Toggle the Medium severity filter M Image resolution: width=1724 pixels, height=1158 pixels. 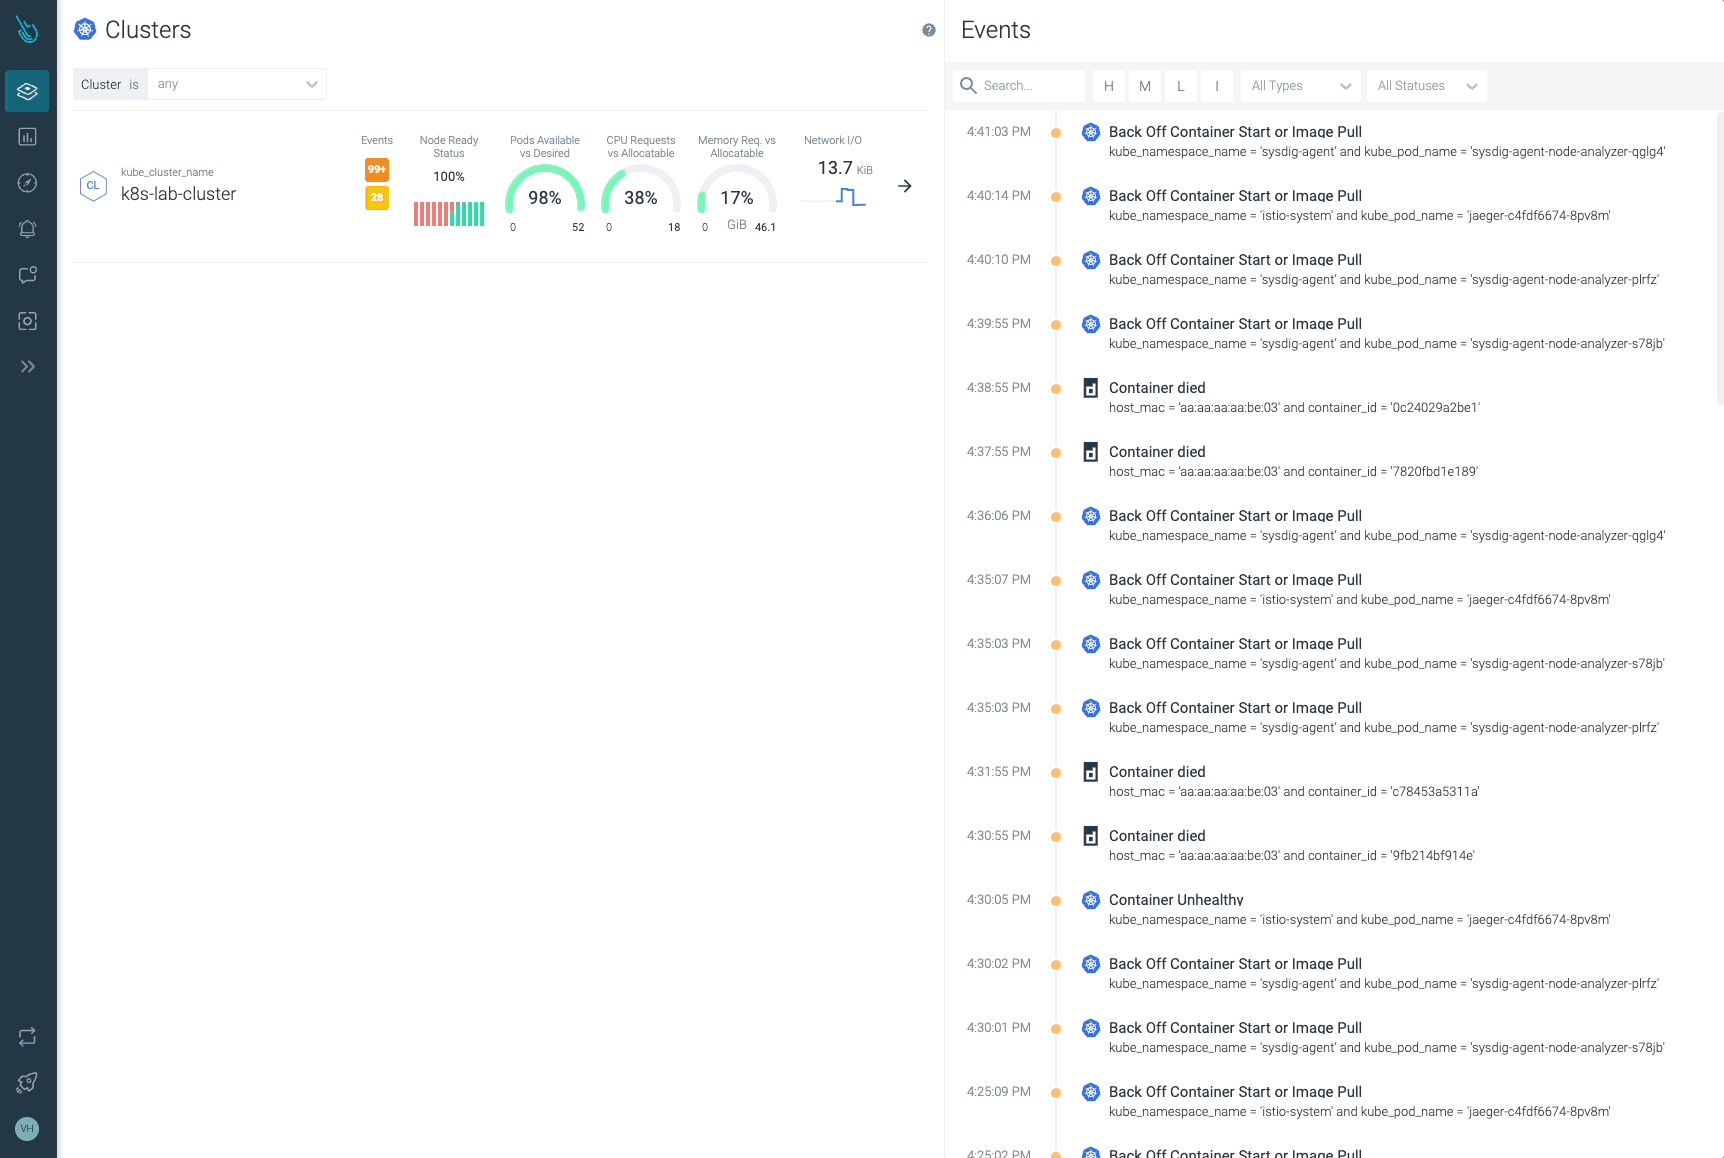(x=1144, y=86)
